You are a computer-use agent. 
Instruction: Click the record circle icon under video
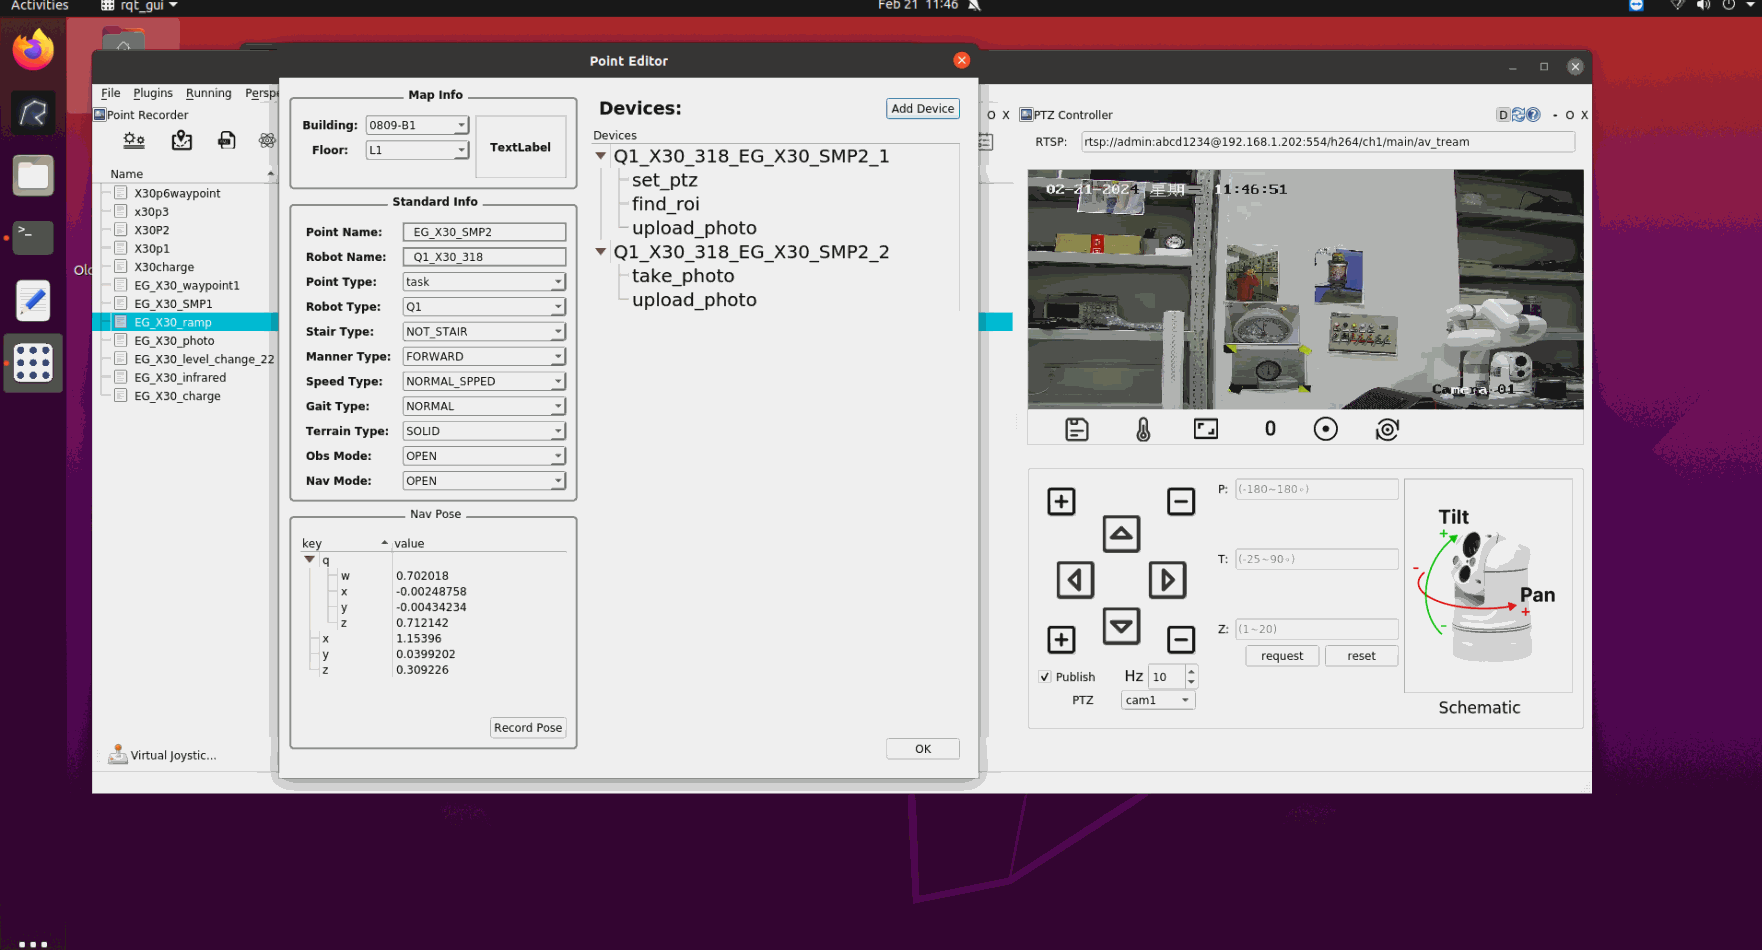coord(1325,430)
